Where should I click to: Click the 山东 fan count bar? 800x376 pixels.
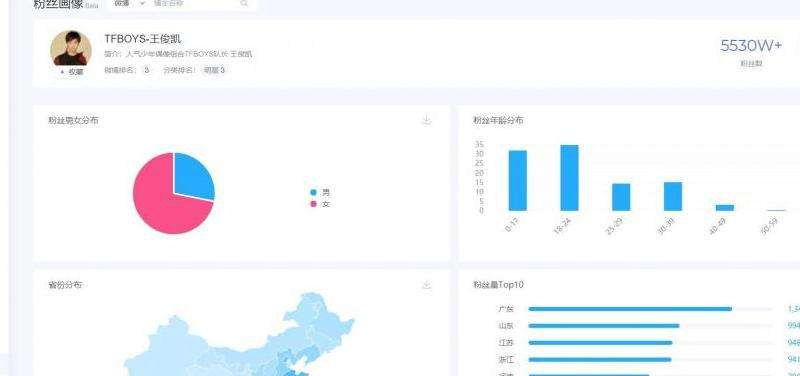coord(604,325)
